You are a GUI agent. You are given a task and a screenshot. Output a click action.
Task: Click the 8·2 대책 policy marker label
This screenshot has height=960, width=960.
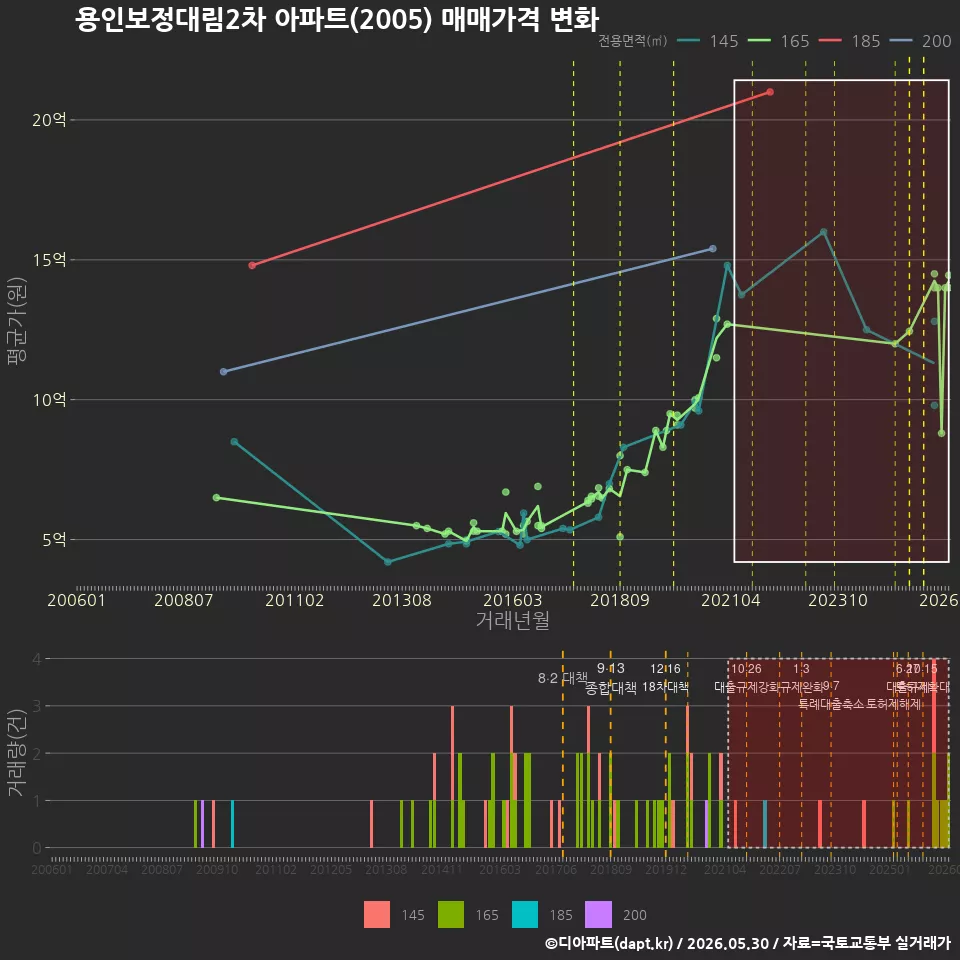click(562, 678)
